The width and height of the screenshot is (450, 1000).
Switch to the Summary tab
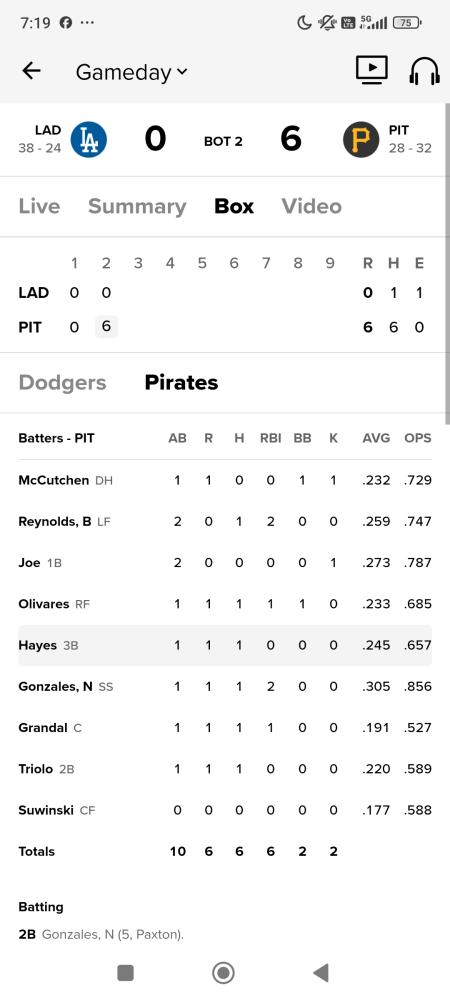point(137,206)
